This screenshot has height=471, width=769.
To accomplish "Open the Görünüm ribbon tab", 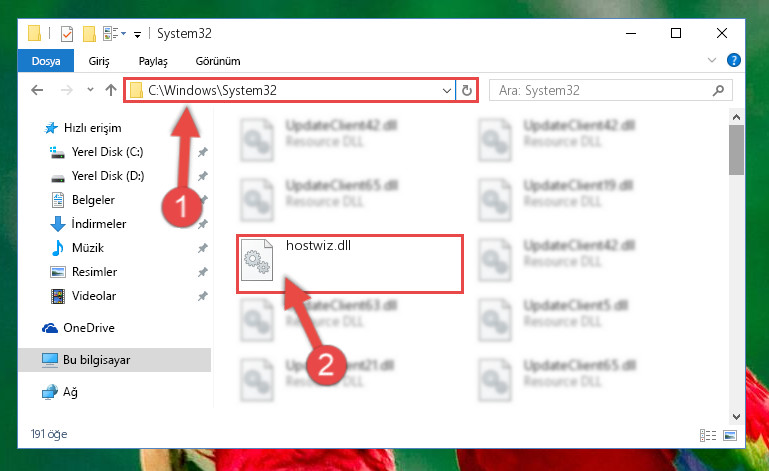I will 218,61.
